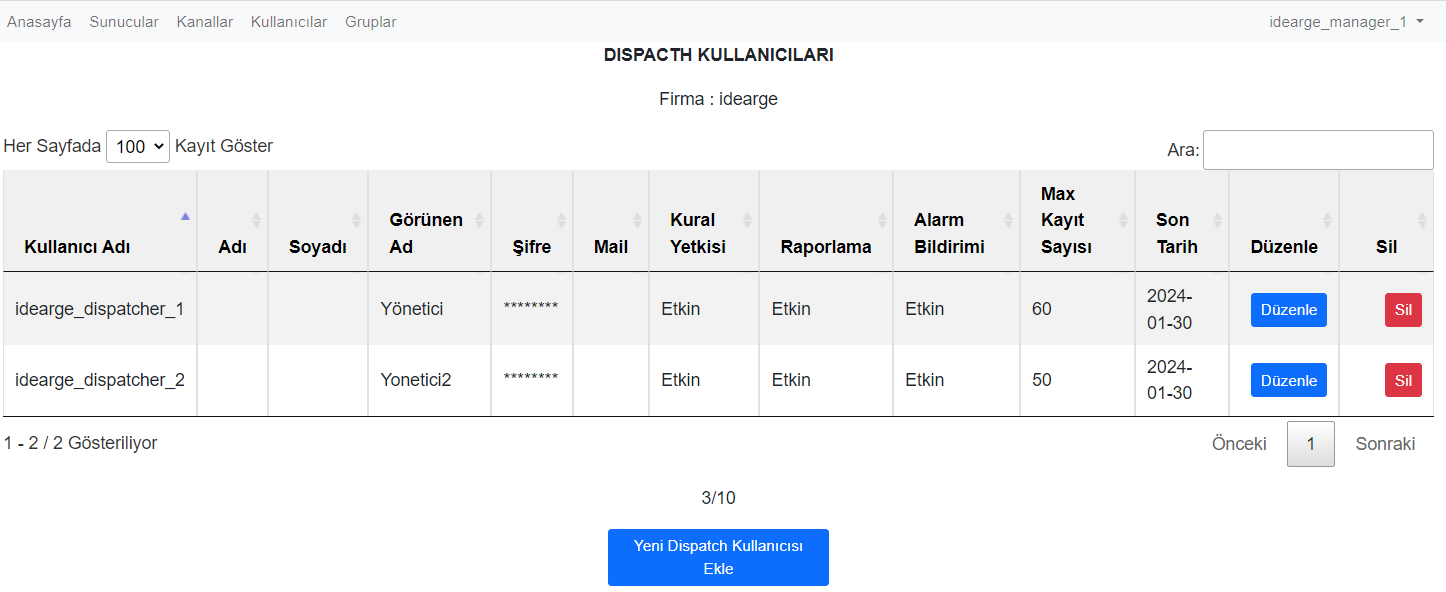
Task: Sort by Raporlama column sort icon
Action: point(882,220)
